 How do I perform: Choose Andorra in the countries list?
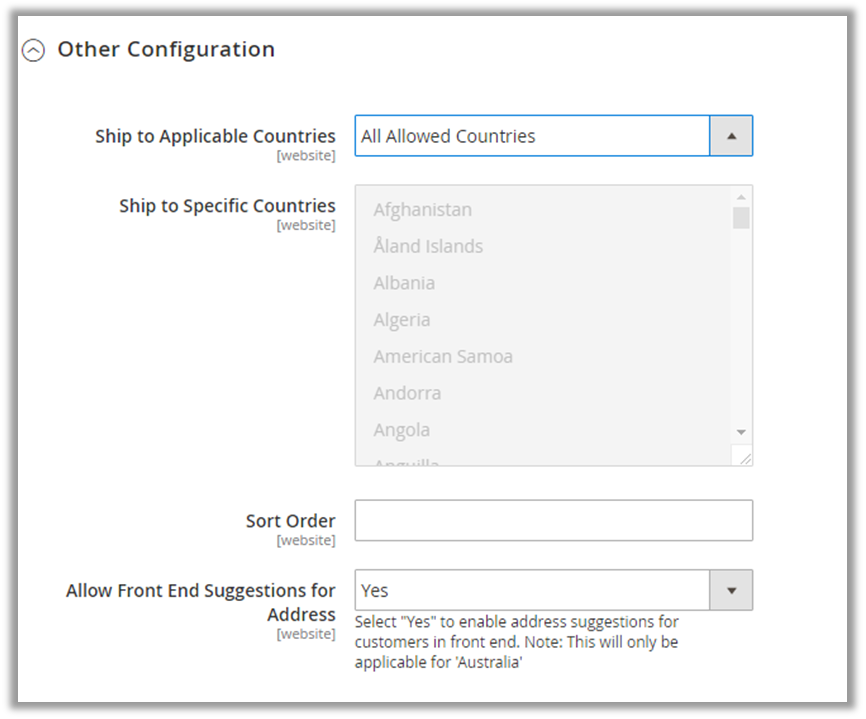pyautogui.click(x=407, y=393)
